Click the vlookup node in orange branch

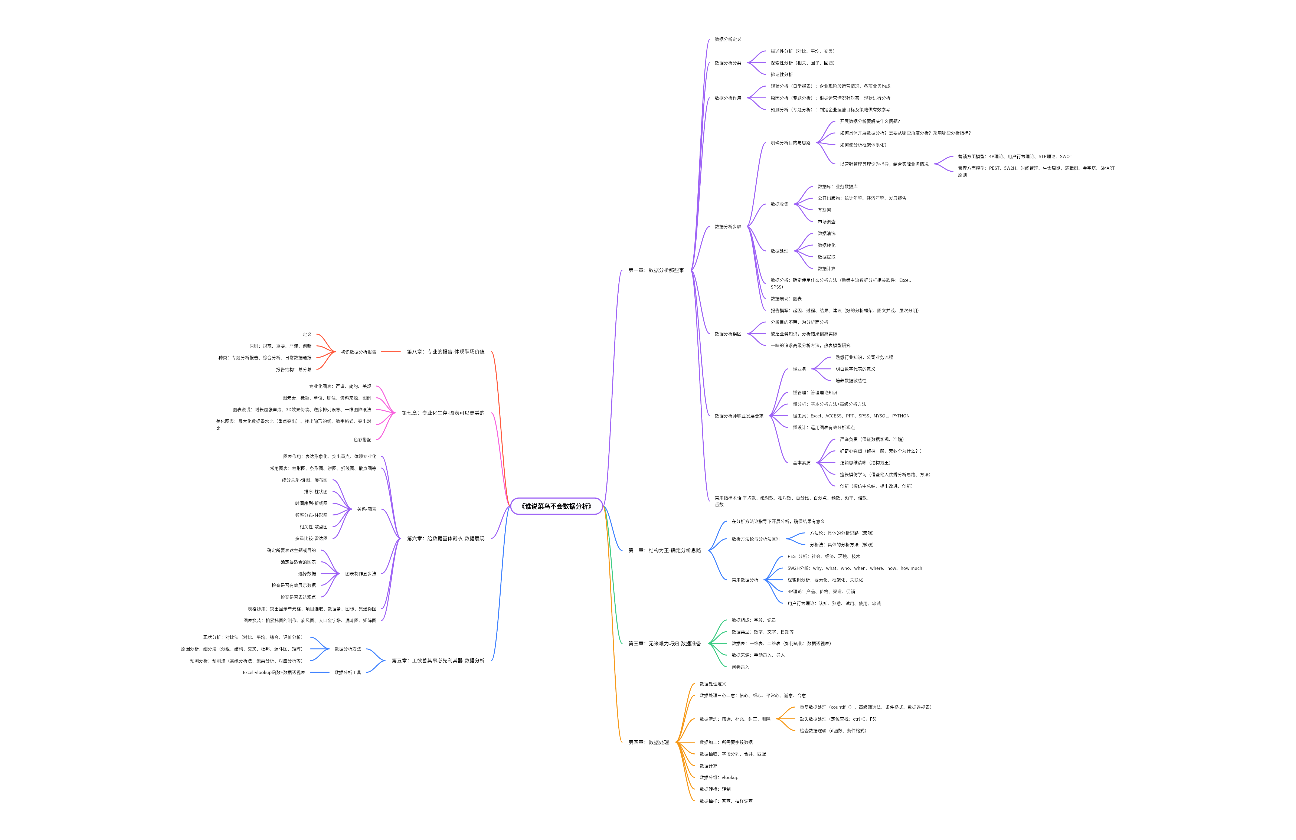pos(718,777)
